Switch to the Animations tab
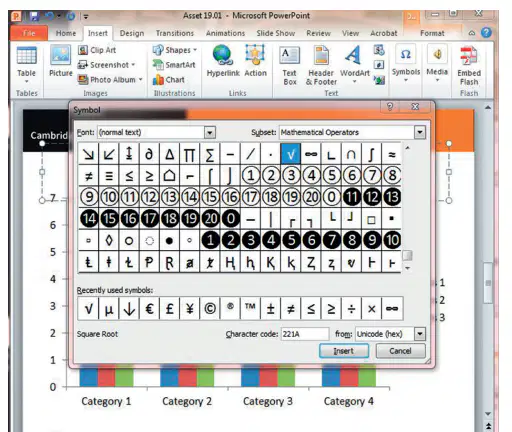This screenshot has width=512, height=432. pyautogui.click(x=225, y=33)
